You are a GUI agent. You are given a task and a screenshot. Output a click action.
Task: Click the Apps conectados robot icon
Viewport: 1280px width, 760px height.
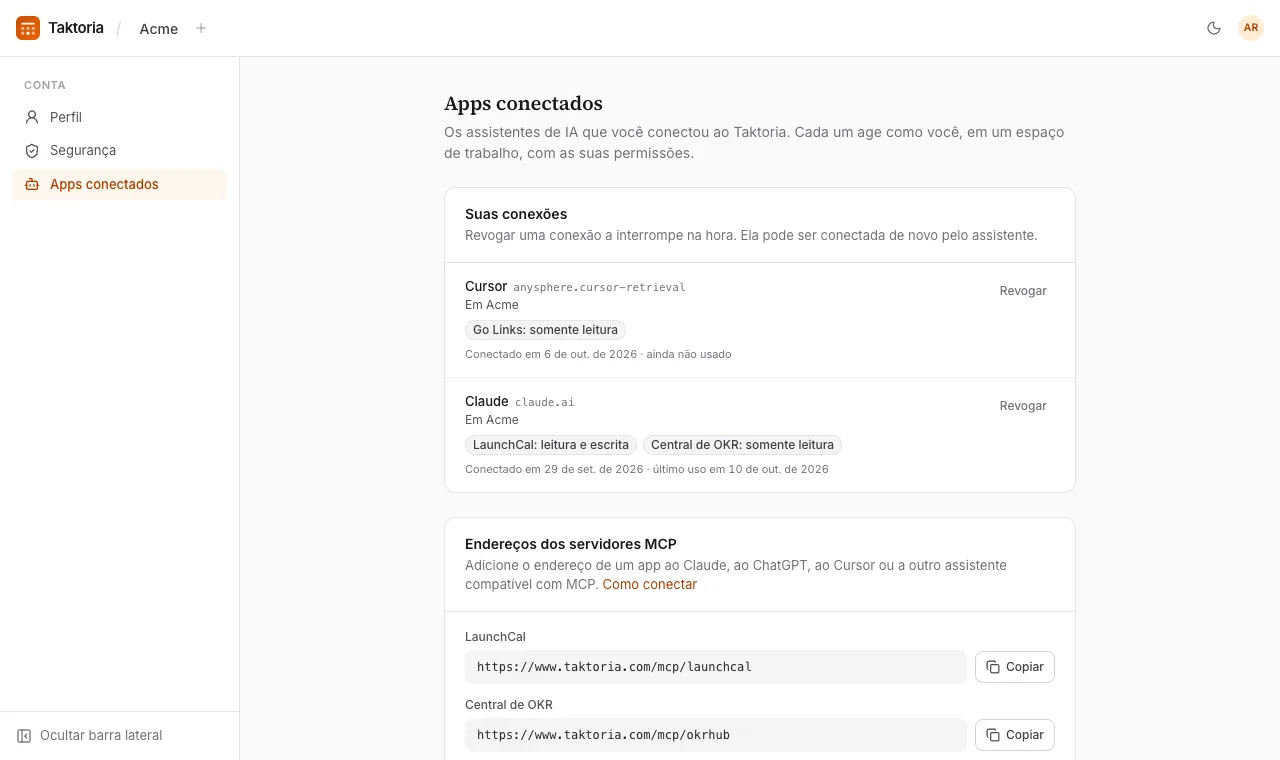click(32, 184)
